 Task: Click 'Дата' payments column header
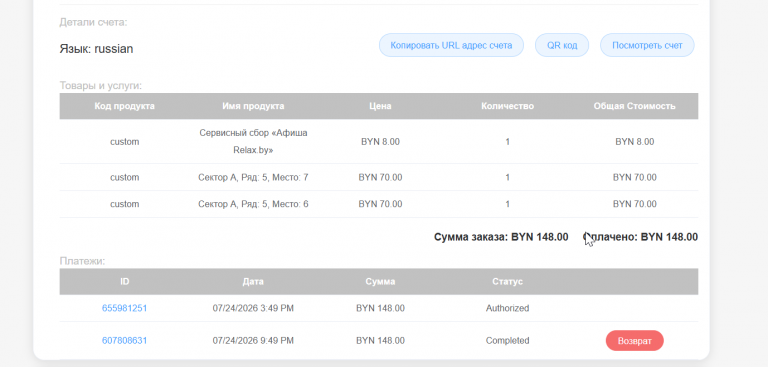point(253,282)
